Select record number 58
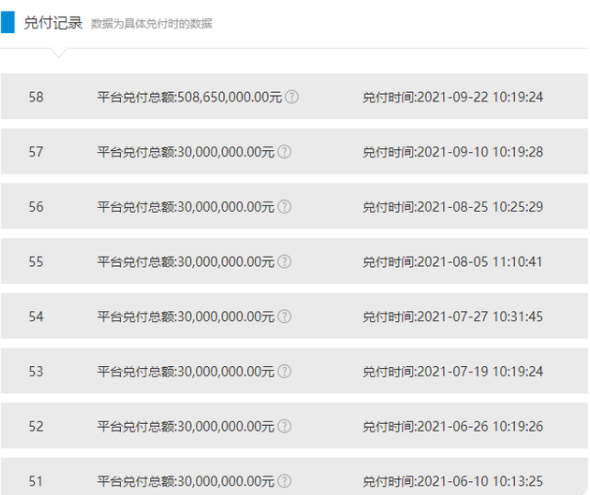 (36, 97)
